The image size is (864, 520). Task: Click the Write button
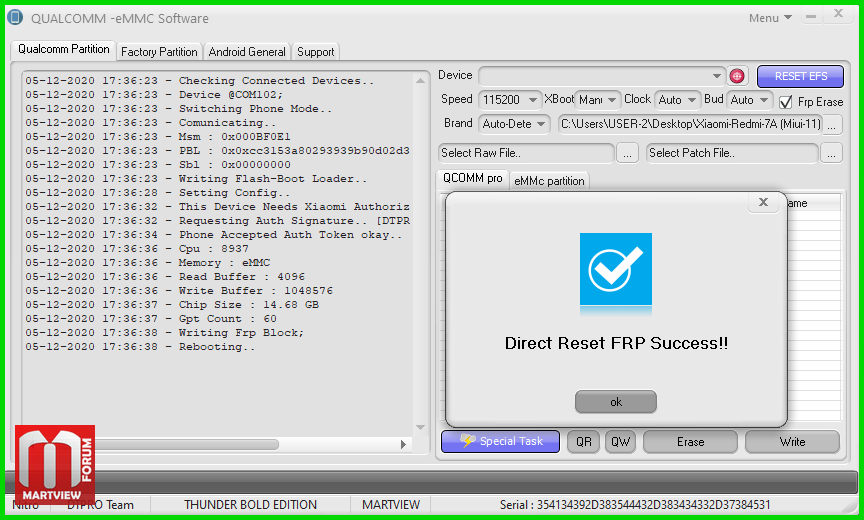[792, 441]
